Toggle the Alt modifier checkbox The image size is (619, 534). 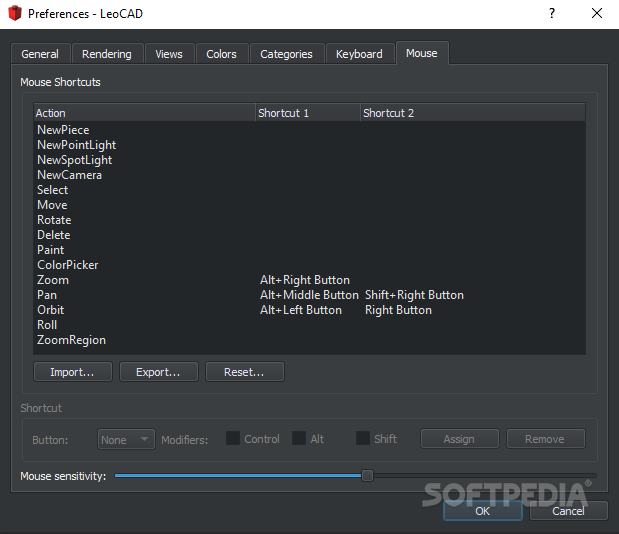tap(299, 438)
